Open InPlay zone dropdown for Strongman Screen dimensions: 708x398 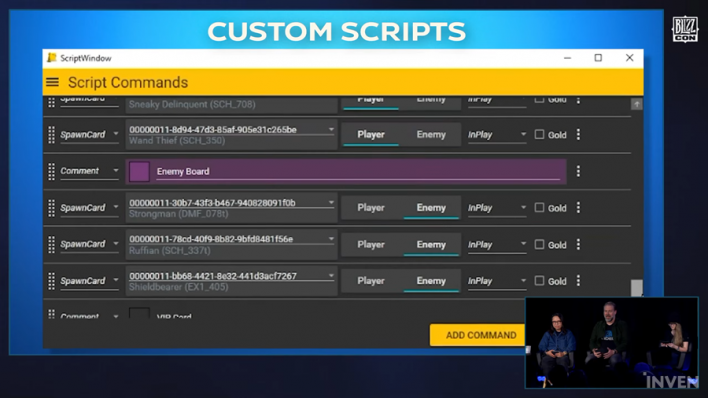[497, 208]
